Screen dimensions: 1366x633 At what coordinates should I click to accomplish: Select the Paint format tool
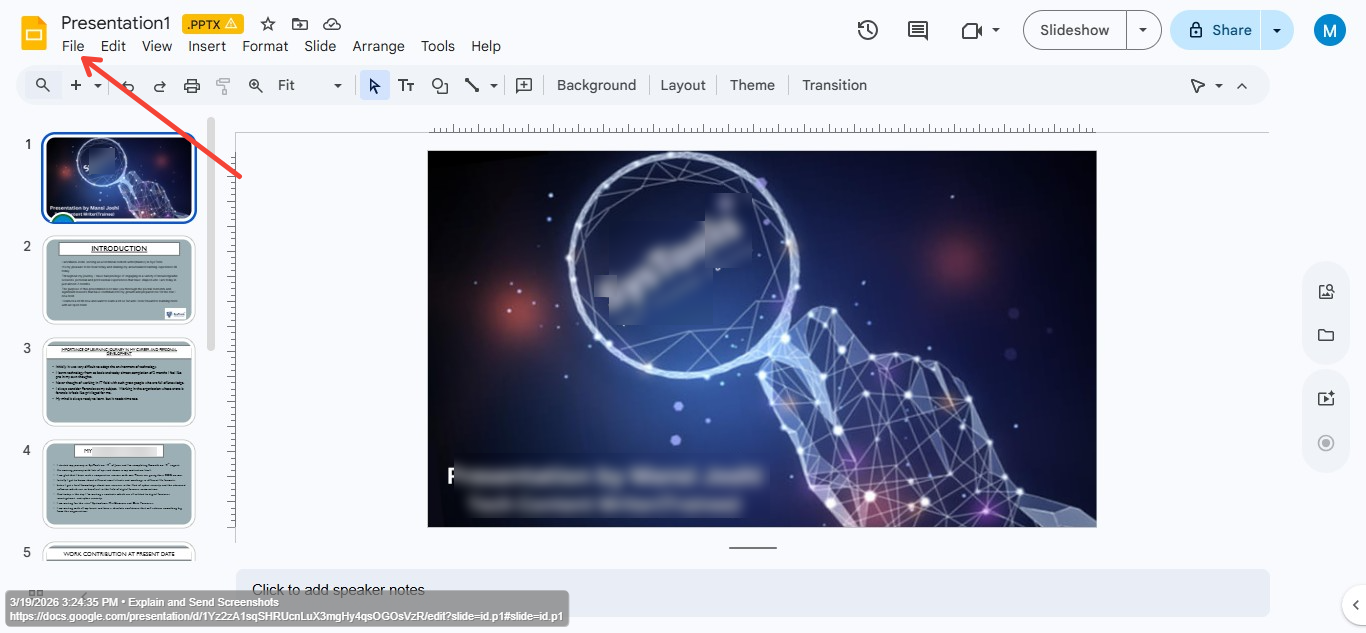click(222, 85)
